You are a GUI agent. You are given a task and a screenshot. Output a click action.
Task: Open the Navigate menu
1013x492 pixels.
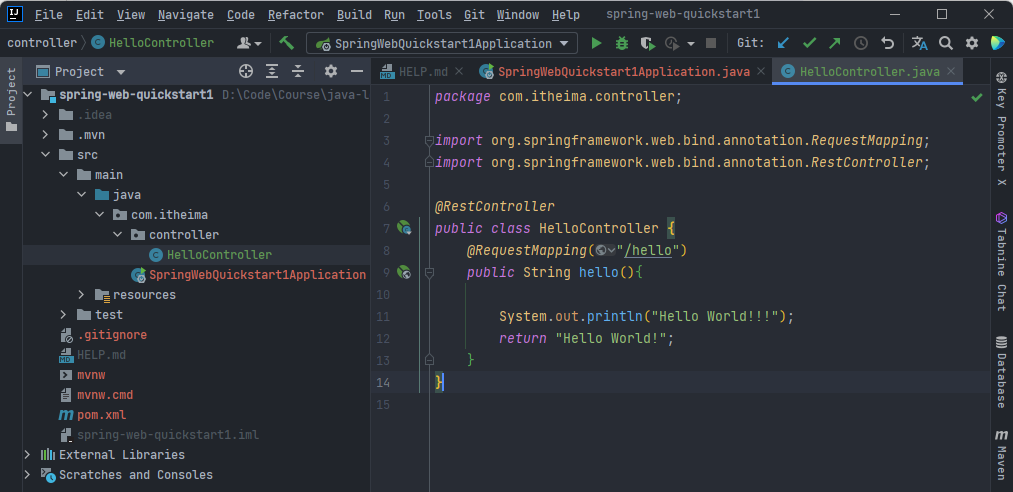(x=185, y=14)
